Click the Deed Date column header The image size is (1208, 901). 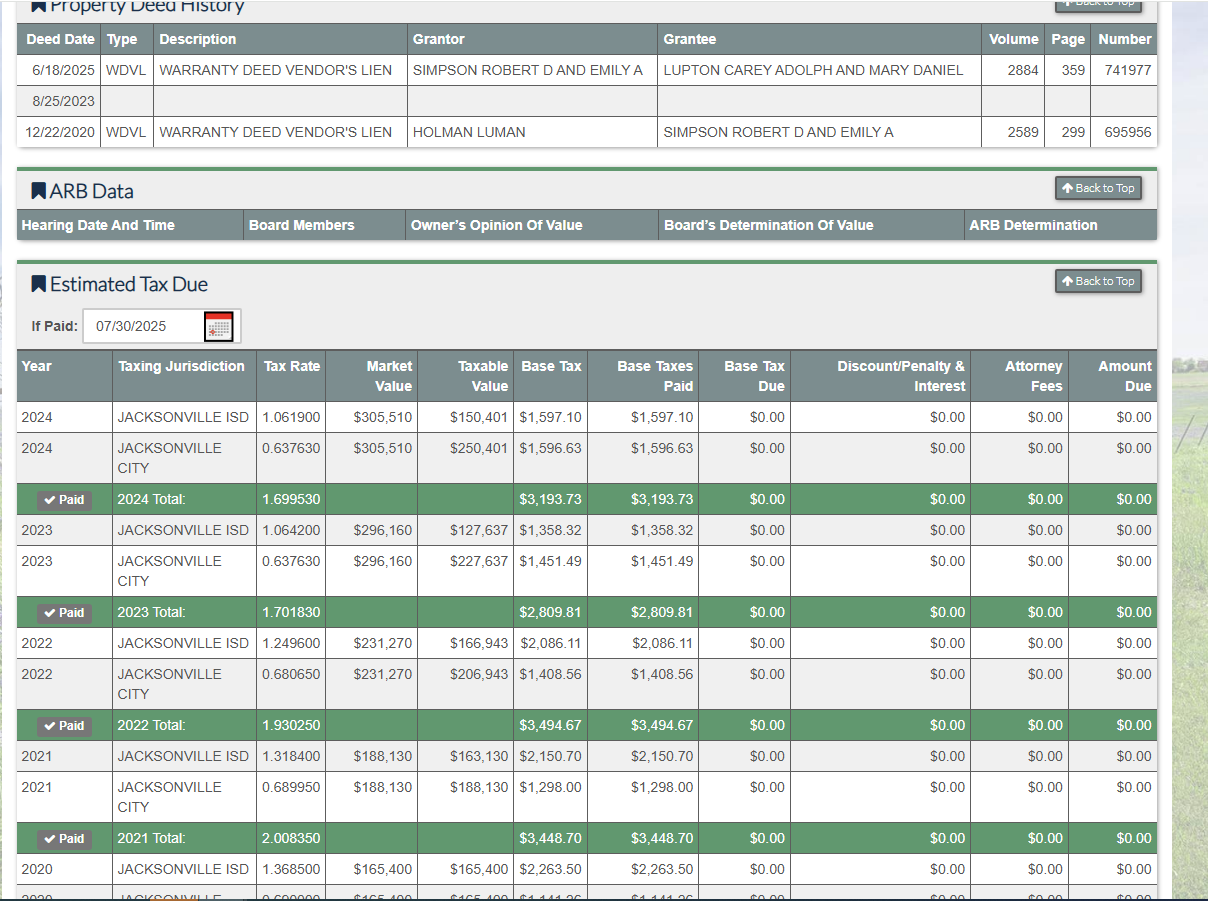(x=60, y=39)
